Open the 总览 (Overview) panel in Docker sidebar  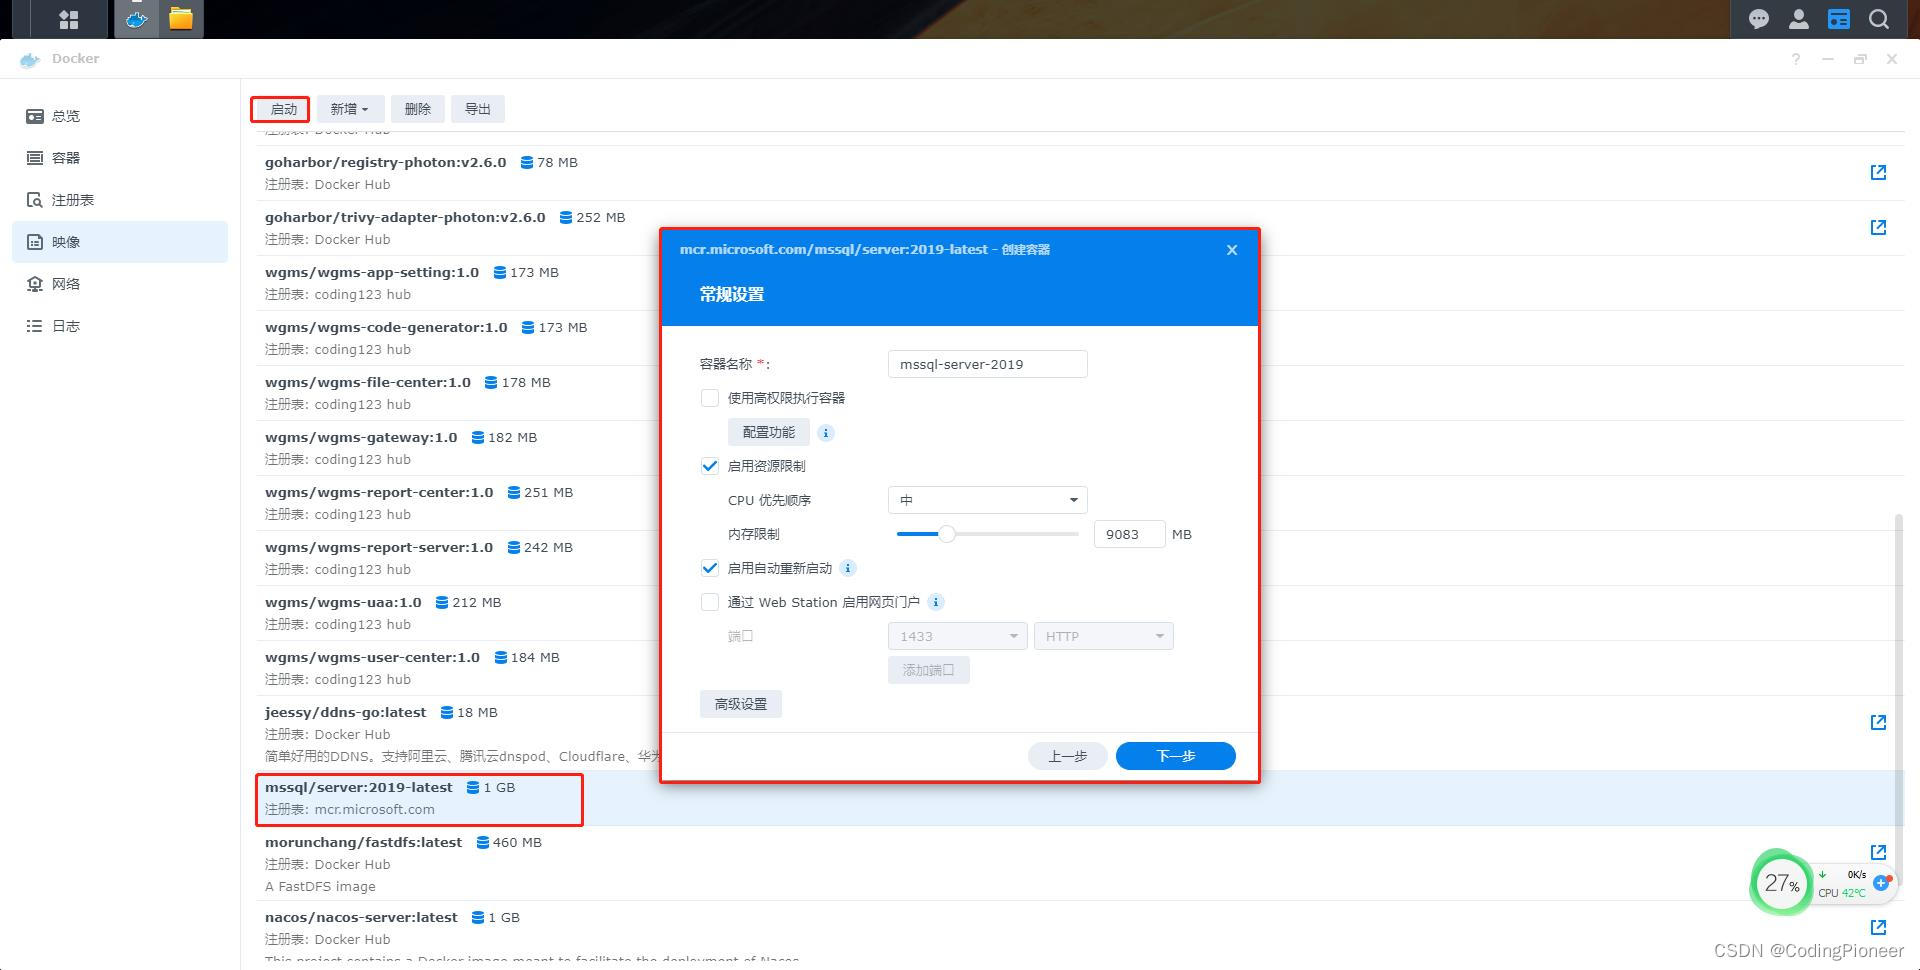[65, 115]
